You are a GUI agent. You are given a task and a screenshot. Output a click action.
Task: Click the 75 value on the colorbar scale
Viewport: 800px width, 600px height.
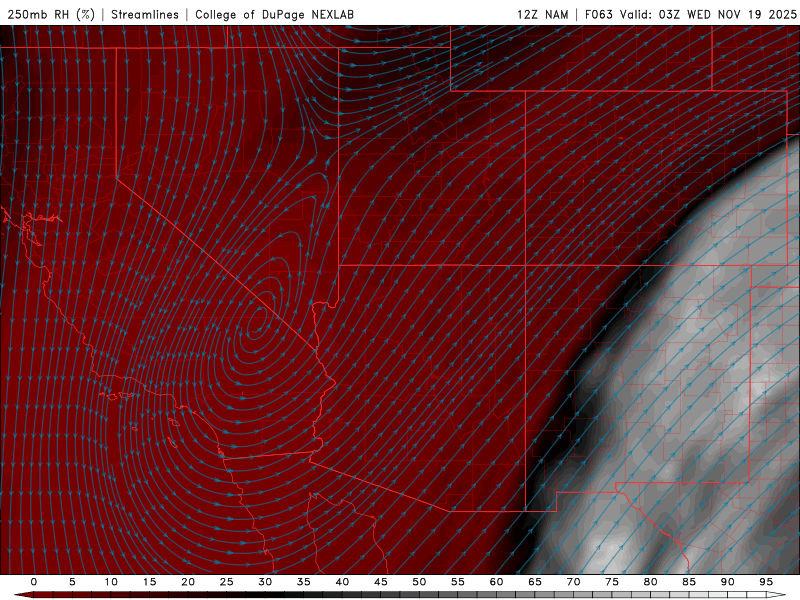[x=611, y=582]
